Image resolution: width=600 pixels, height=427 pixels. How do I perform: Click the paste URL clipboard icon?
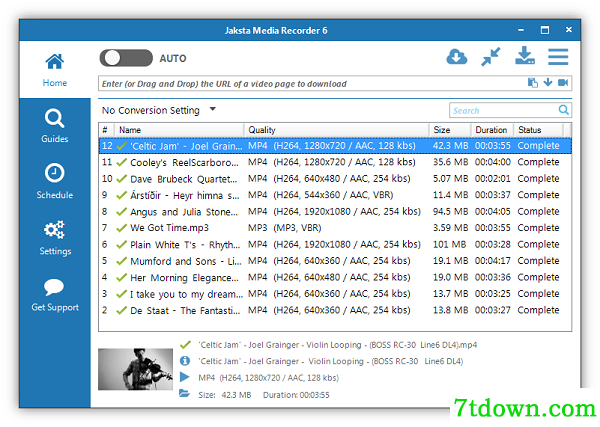point(533,83)
